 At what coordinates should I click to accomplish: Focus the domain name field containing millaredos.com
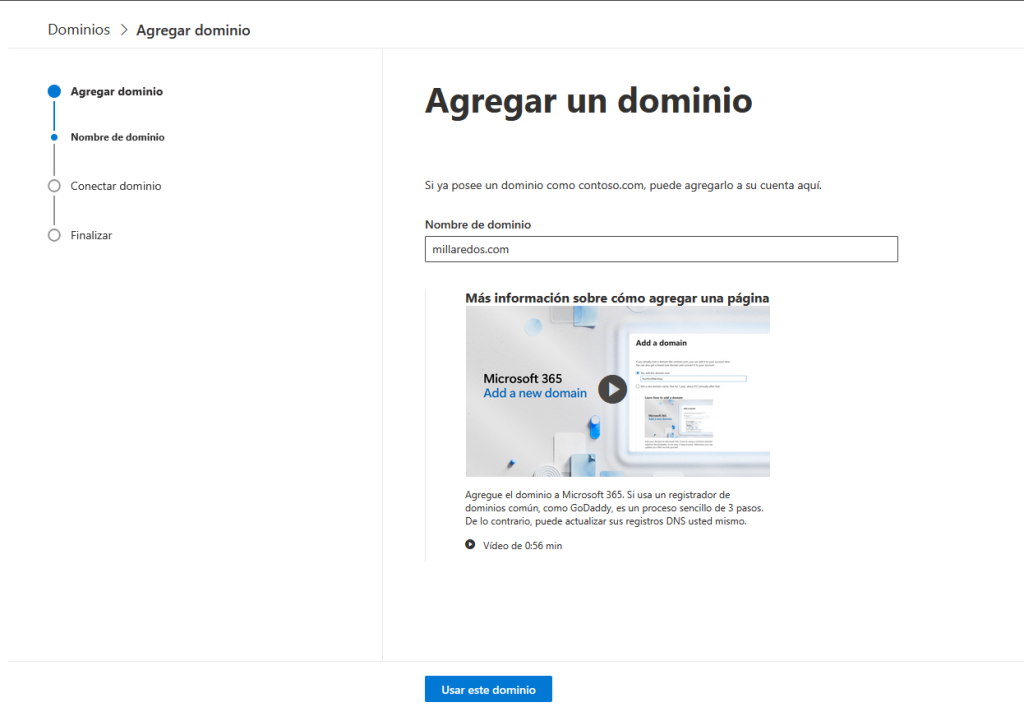pyautogui.click(x=660, y=249)
